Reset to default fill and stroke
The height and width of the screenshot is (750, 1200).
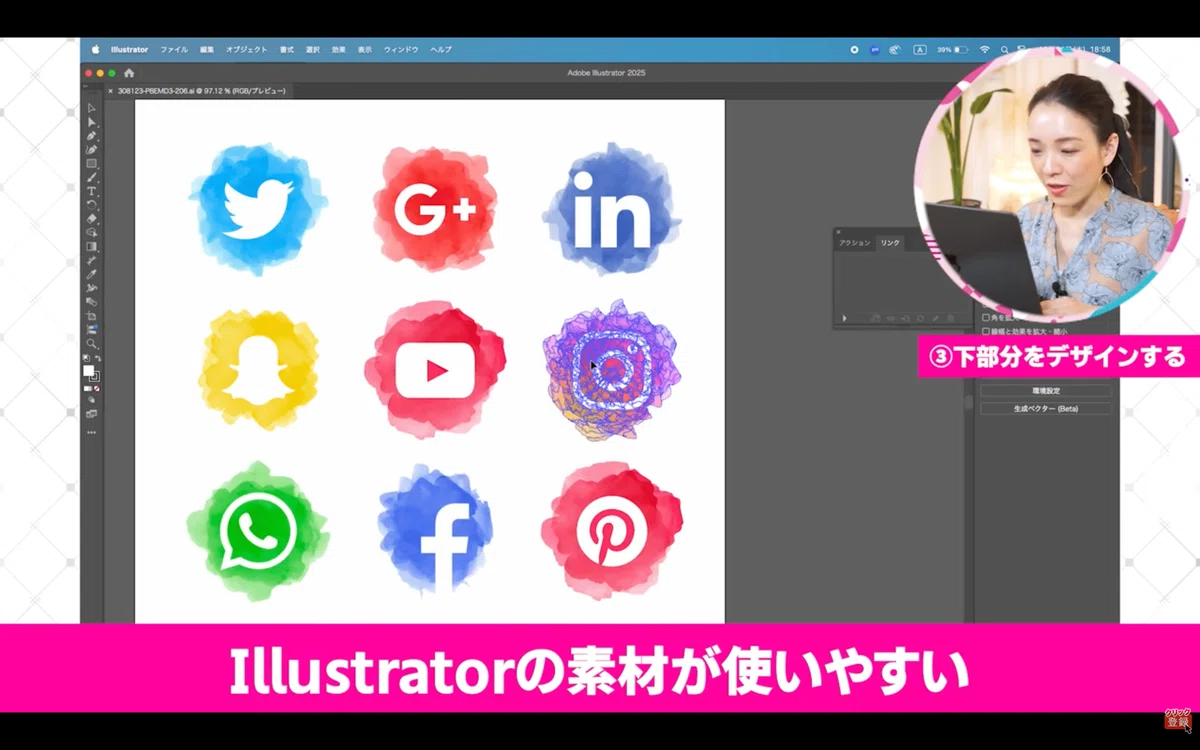pos(86,357)
